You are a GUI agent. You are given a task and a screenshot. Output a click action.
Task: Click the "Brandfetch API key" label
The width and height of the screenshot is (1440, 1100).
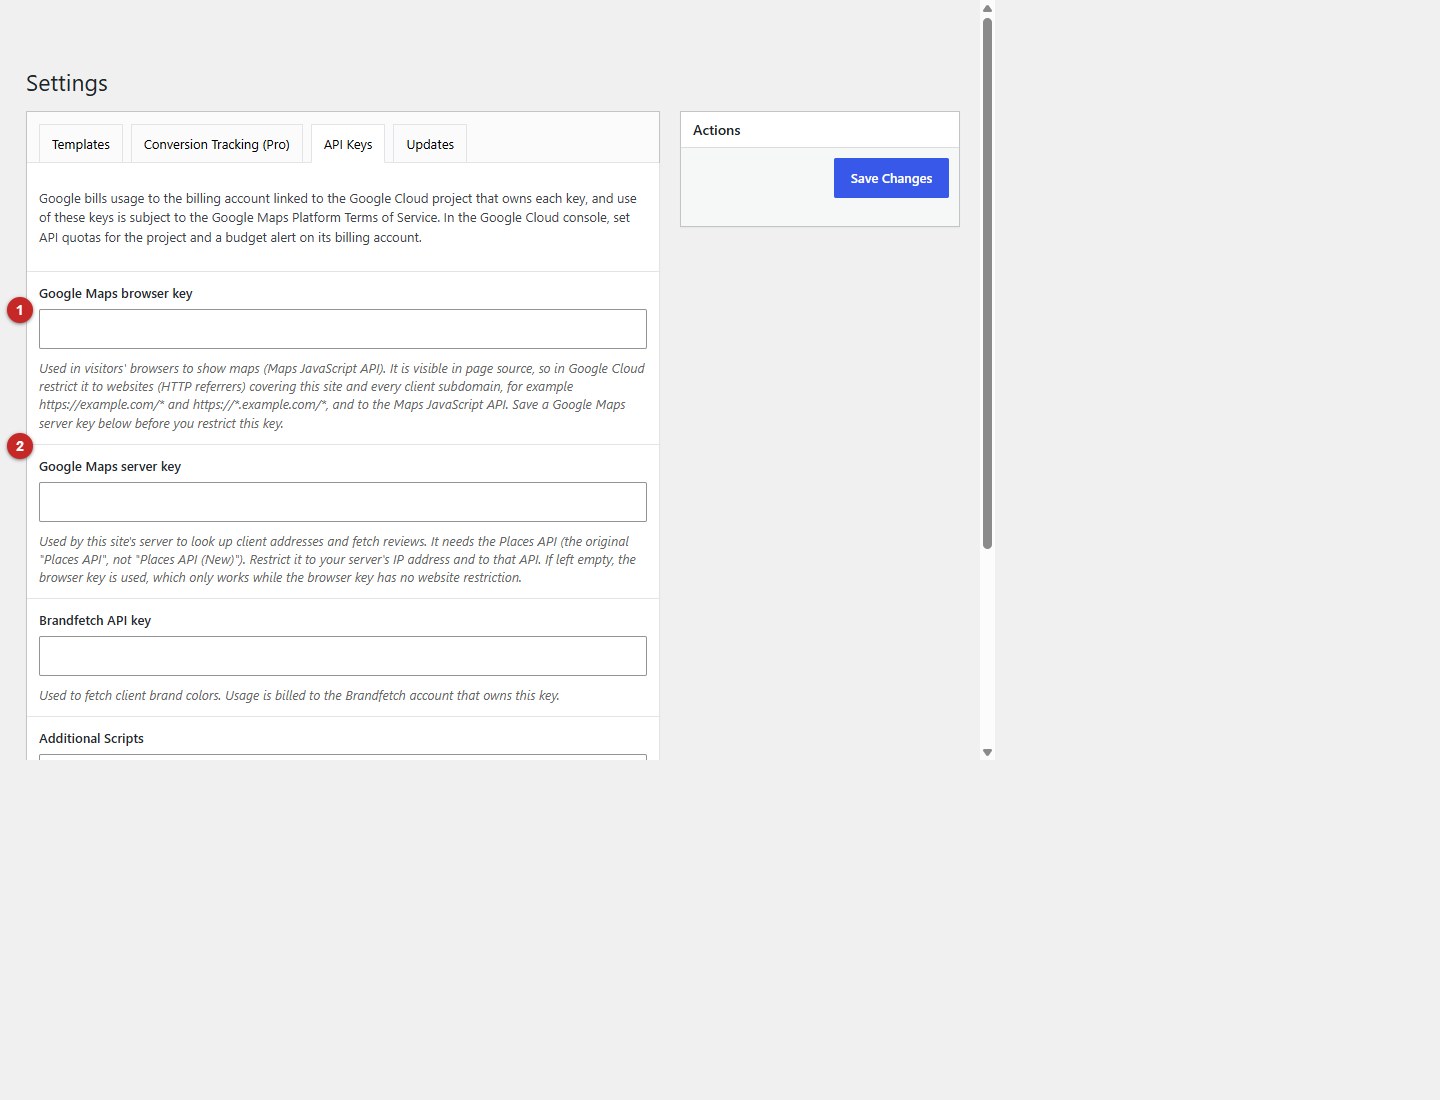coord(95,620)
